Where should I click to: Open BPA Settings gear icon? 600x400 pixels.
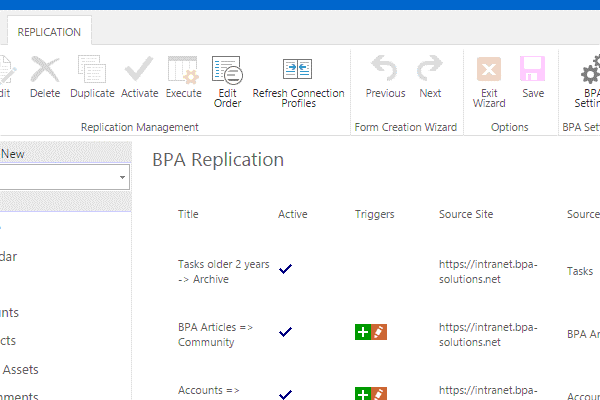pos(590,70)
